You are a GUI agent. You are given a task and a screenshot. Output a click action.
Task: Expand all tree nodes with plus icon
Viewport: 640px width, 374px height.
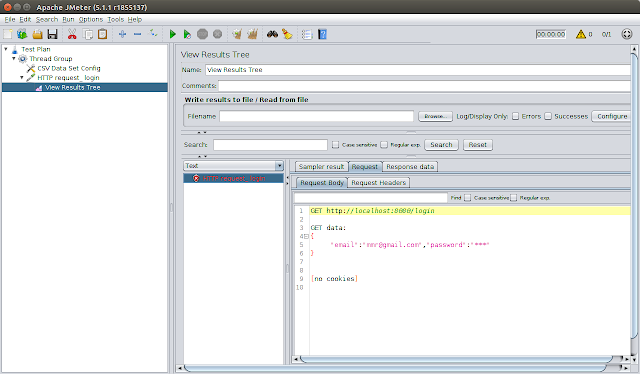click(x=122, y=34)
